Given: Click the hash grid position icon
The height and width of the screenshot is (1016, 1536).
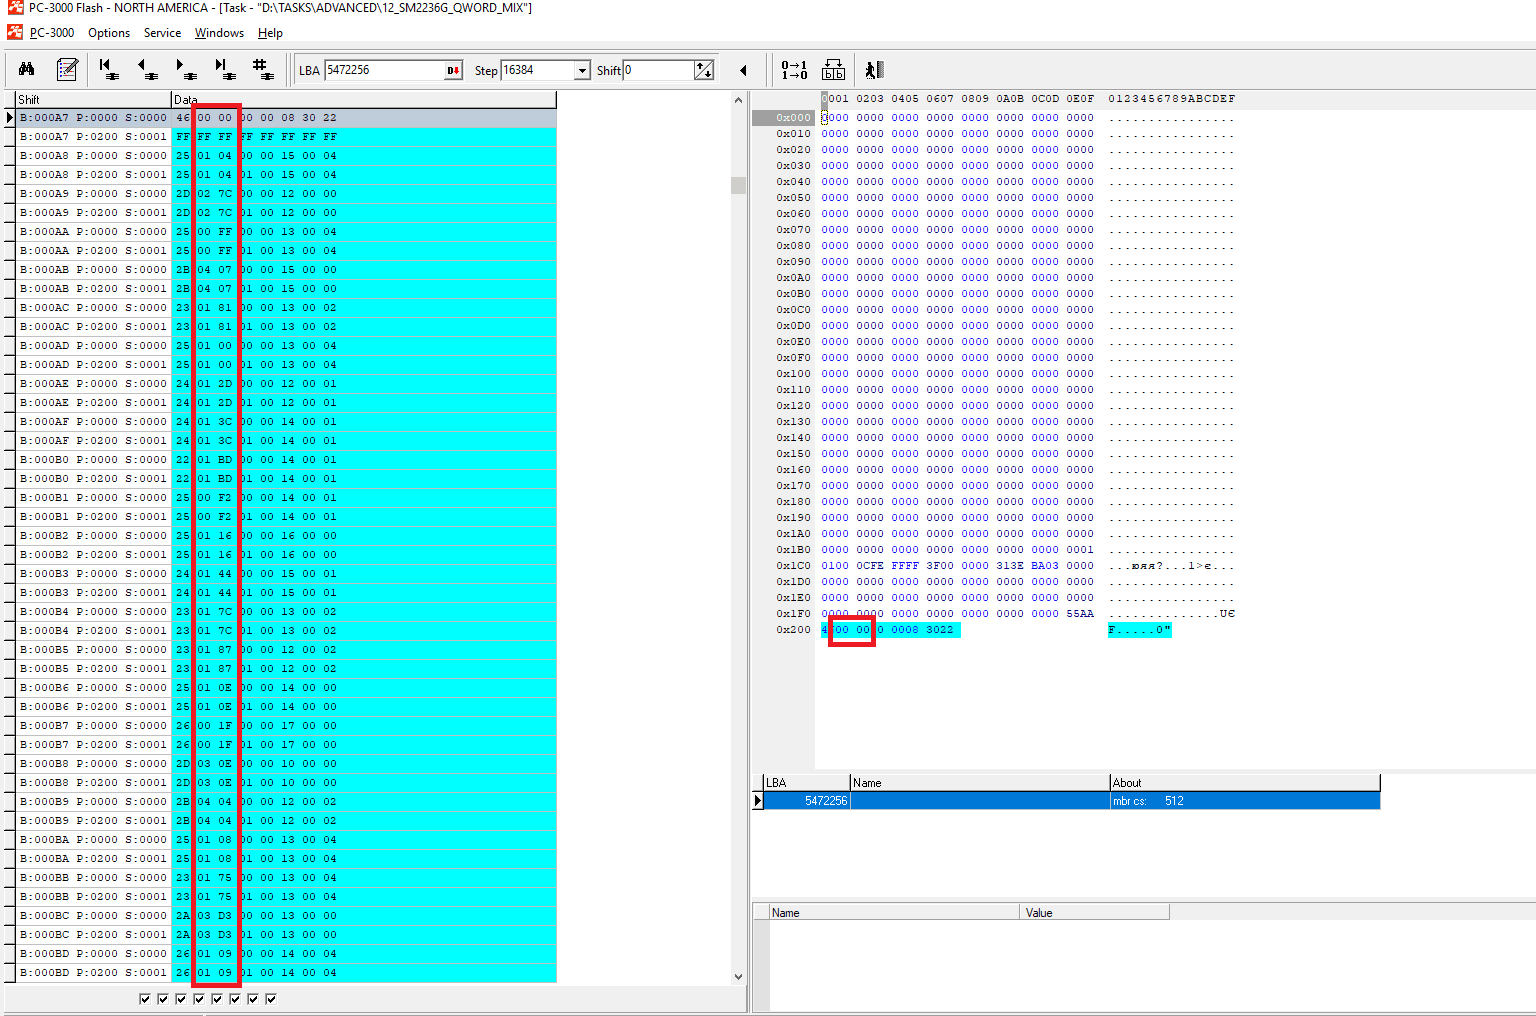Looking at the screenshot, I should [262, 69].
